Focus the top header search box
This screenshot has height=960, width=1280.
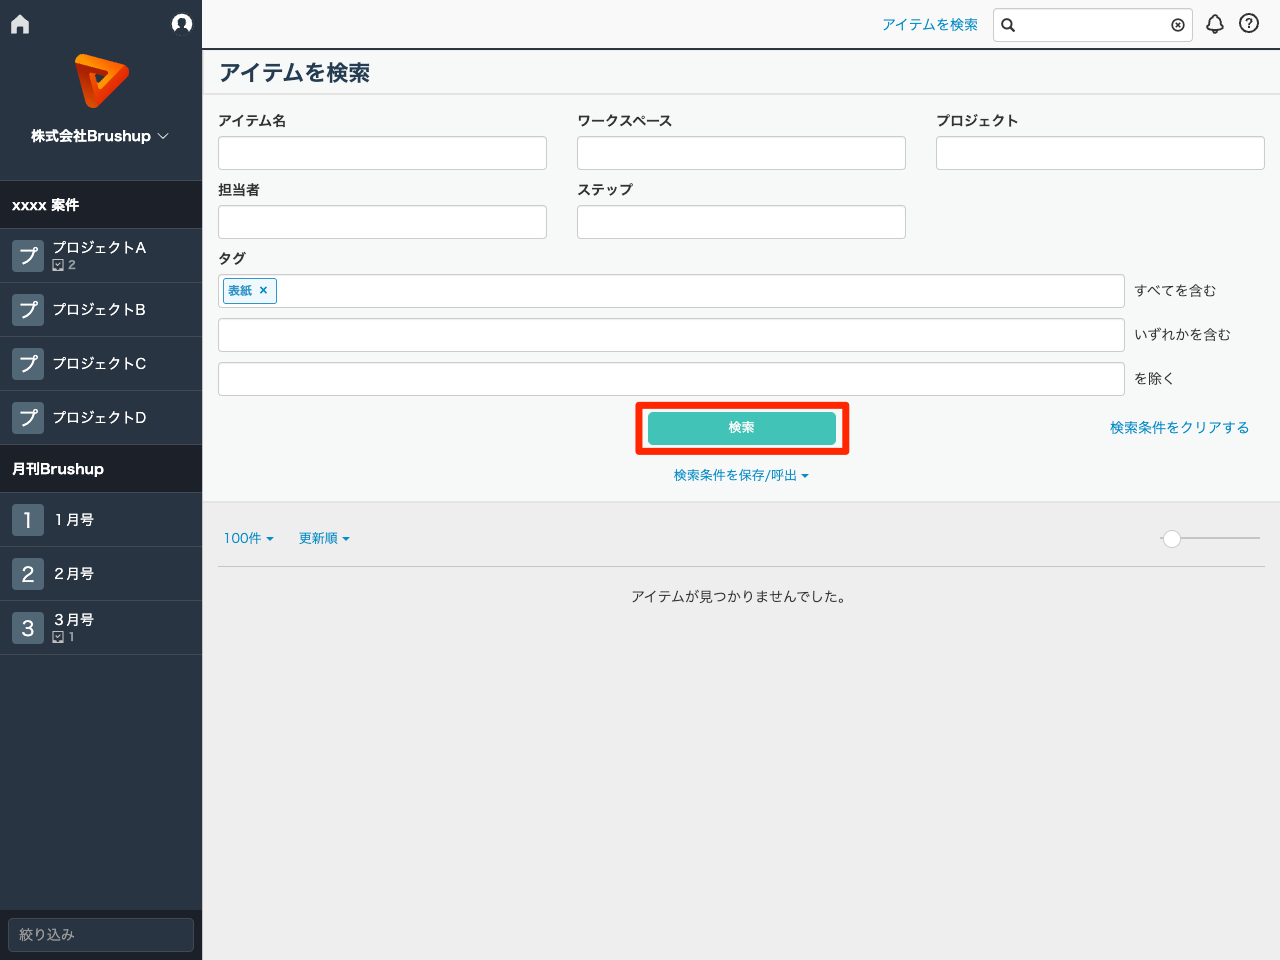[1092, 25]
